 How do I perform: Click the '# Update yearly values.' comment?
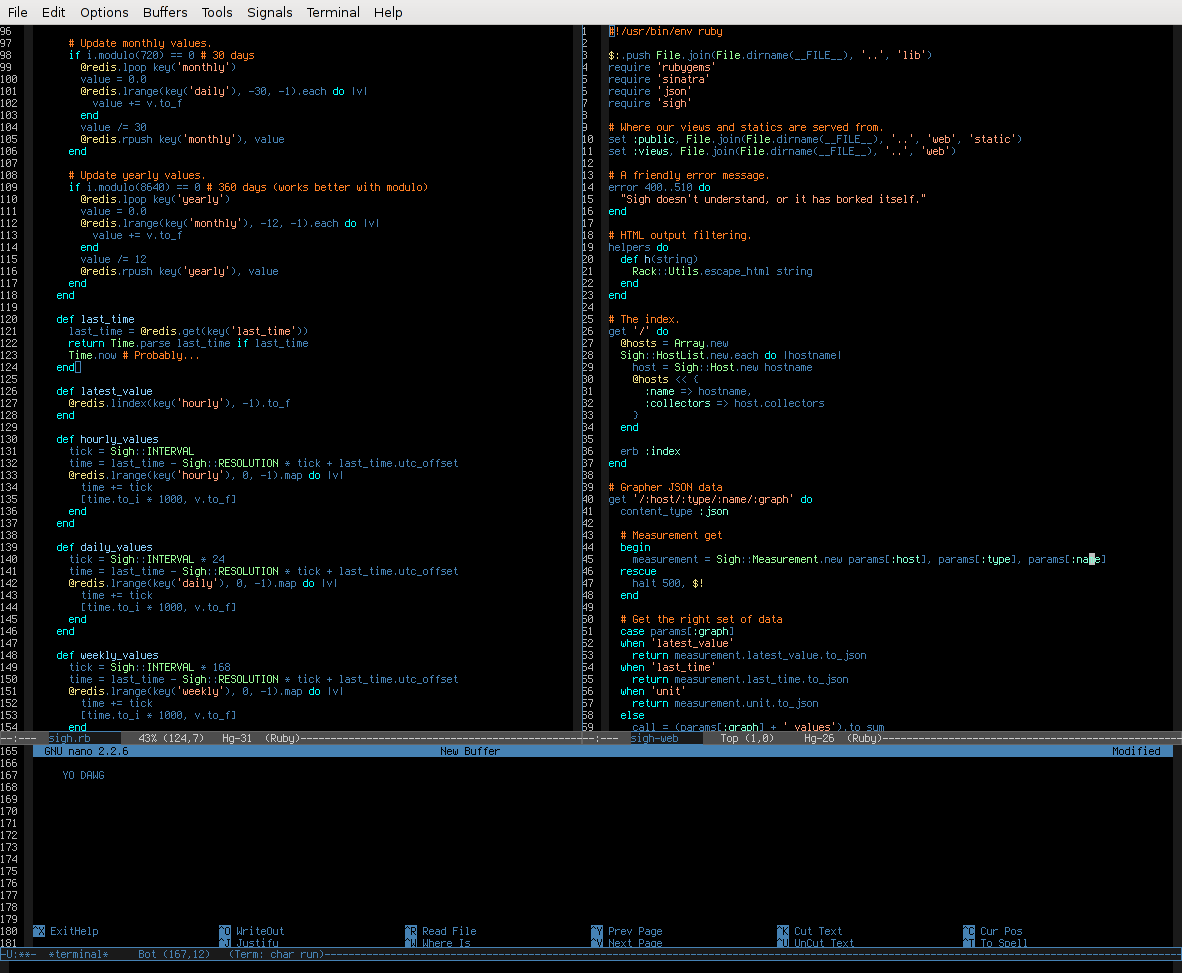click(x=136, y=175)
